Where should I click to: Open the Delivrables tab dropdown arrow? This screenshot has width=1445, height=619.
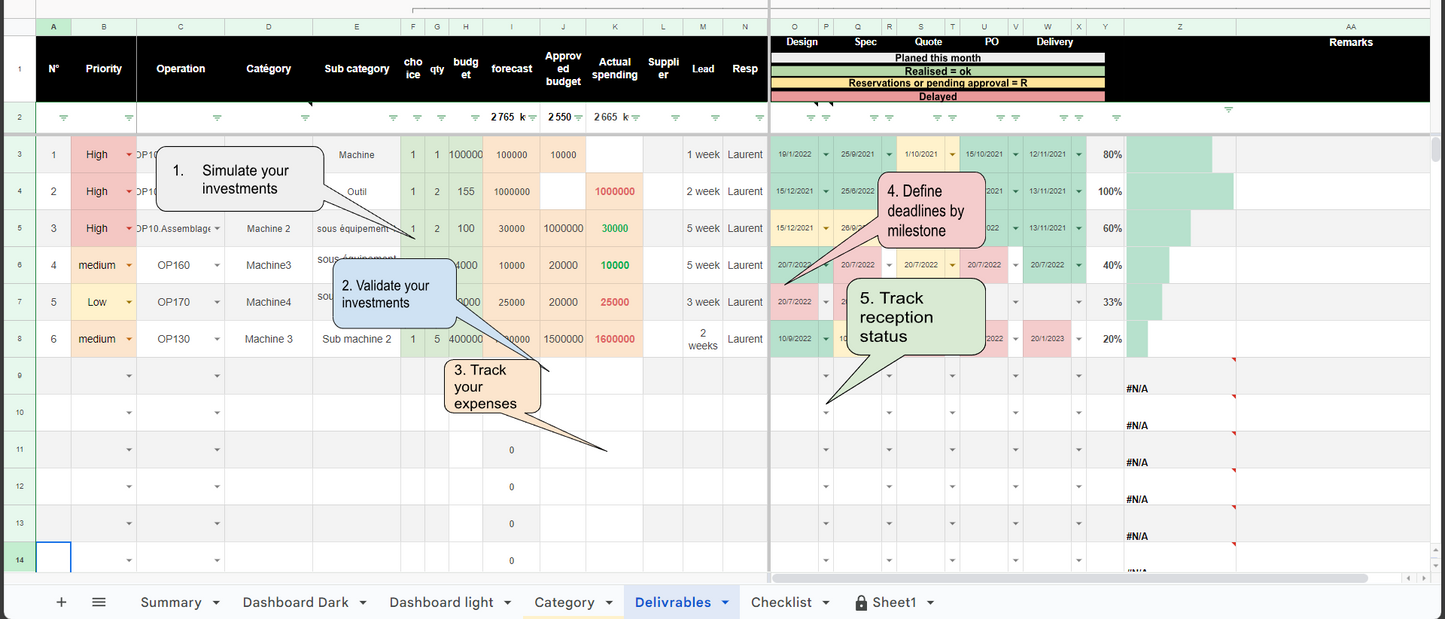click(725, 603)
